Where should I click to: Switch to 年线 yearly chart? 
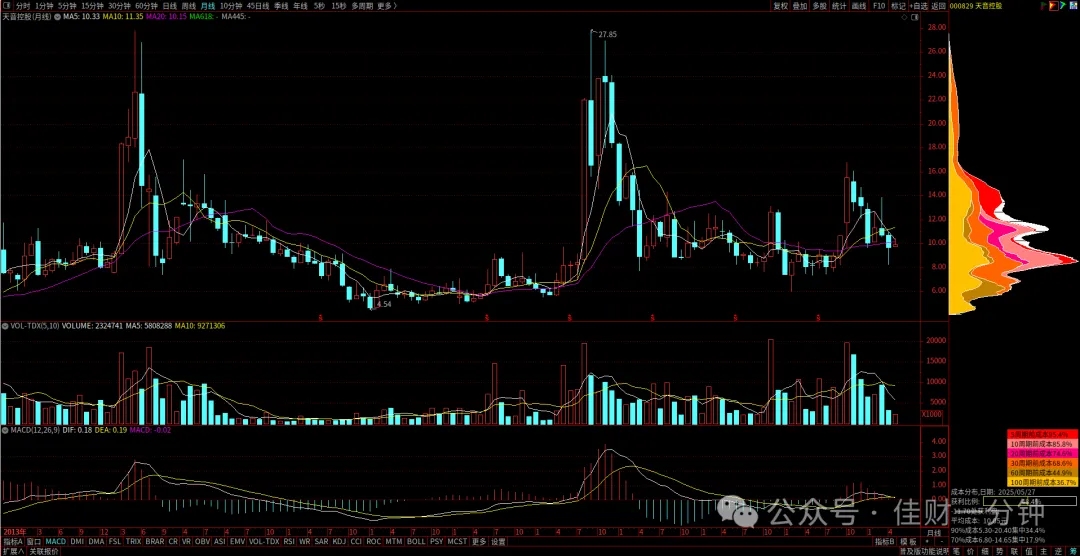coord(300,6)
